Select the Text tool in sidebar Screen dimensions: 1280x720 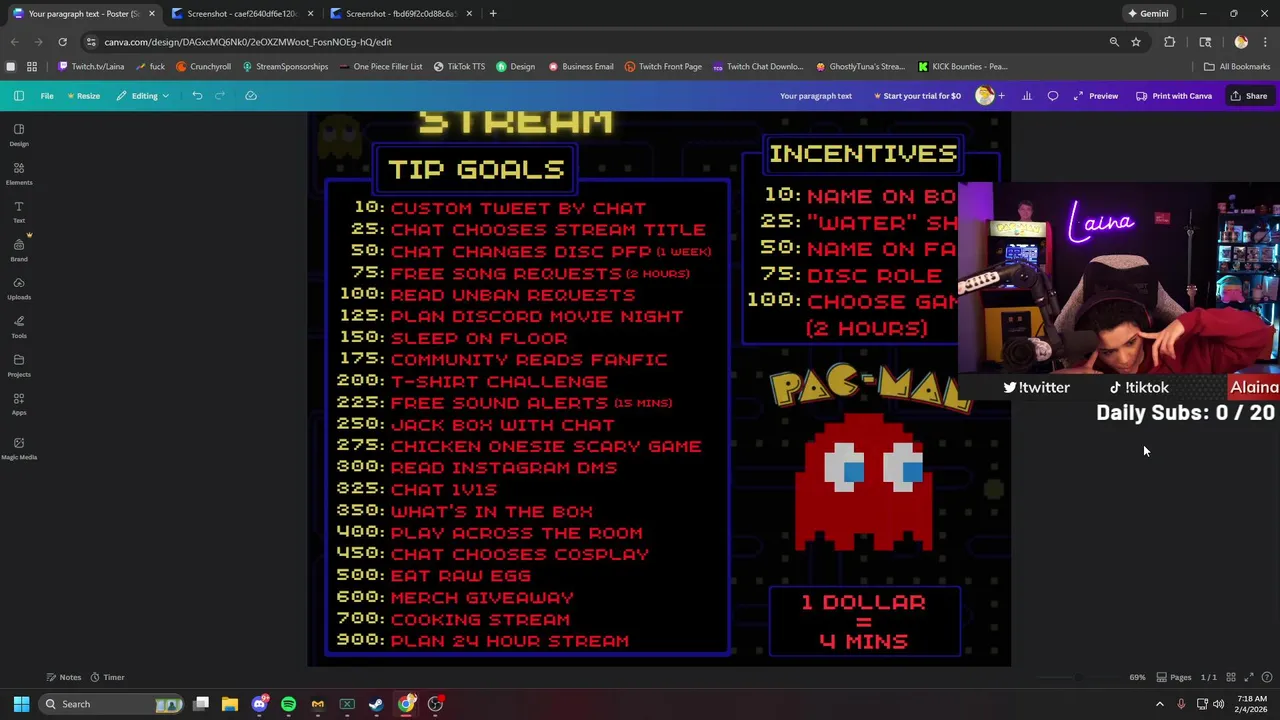pyautogui.click(x=19, y=212)
